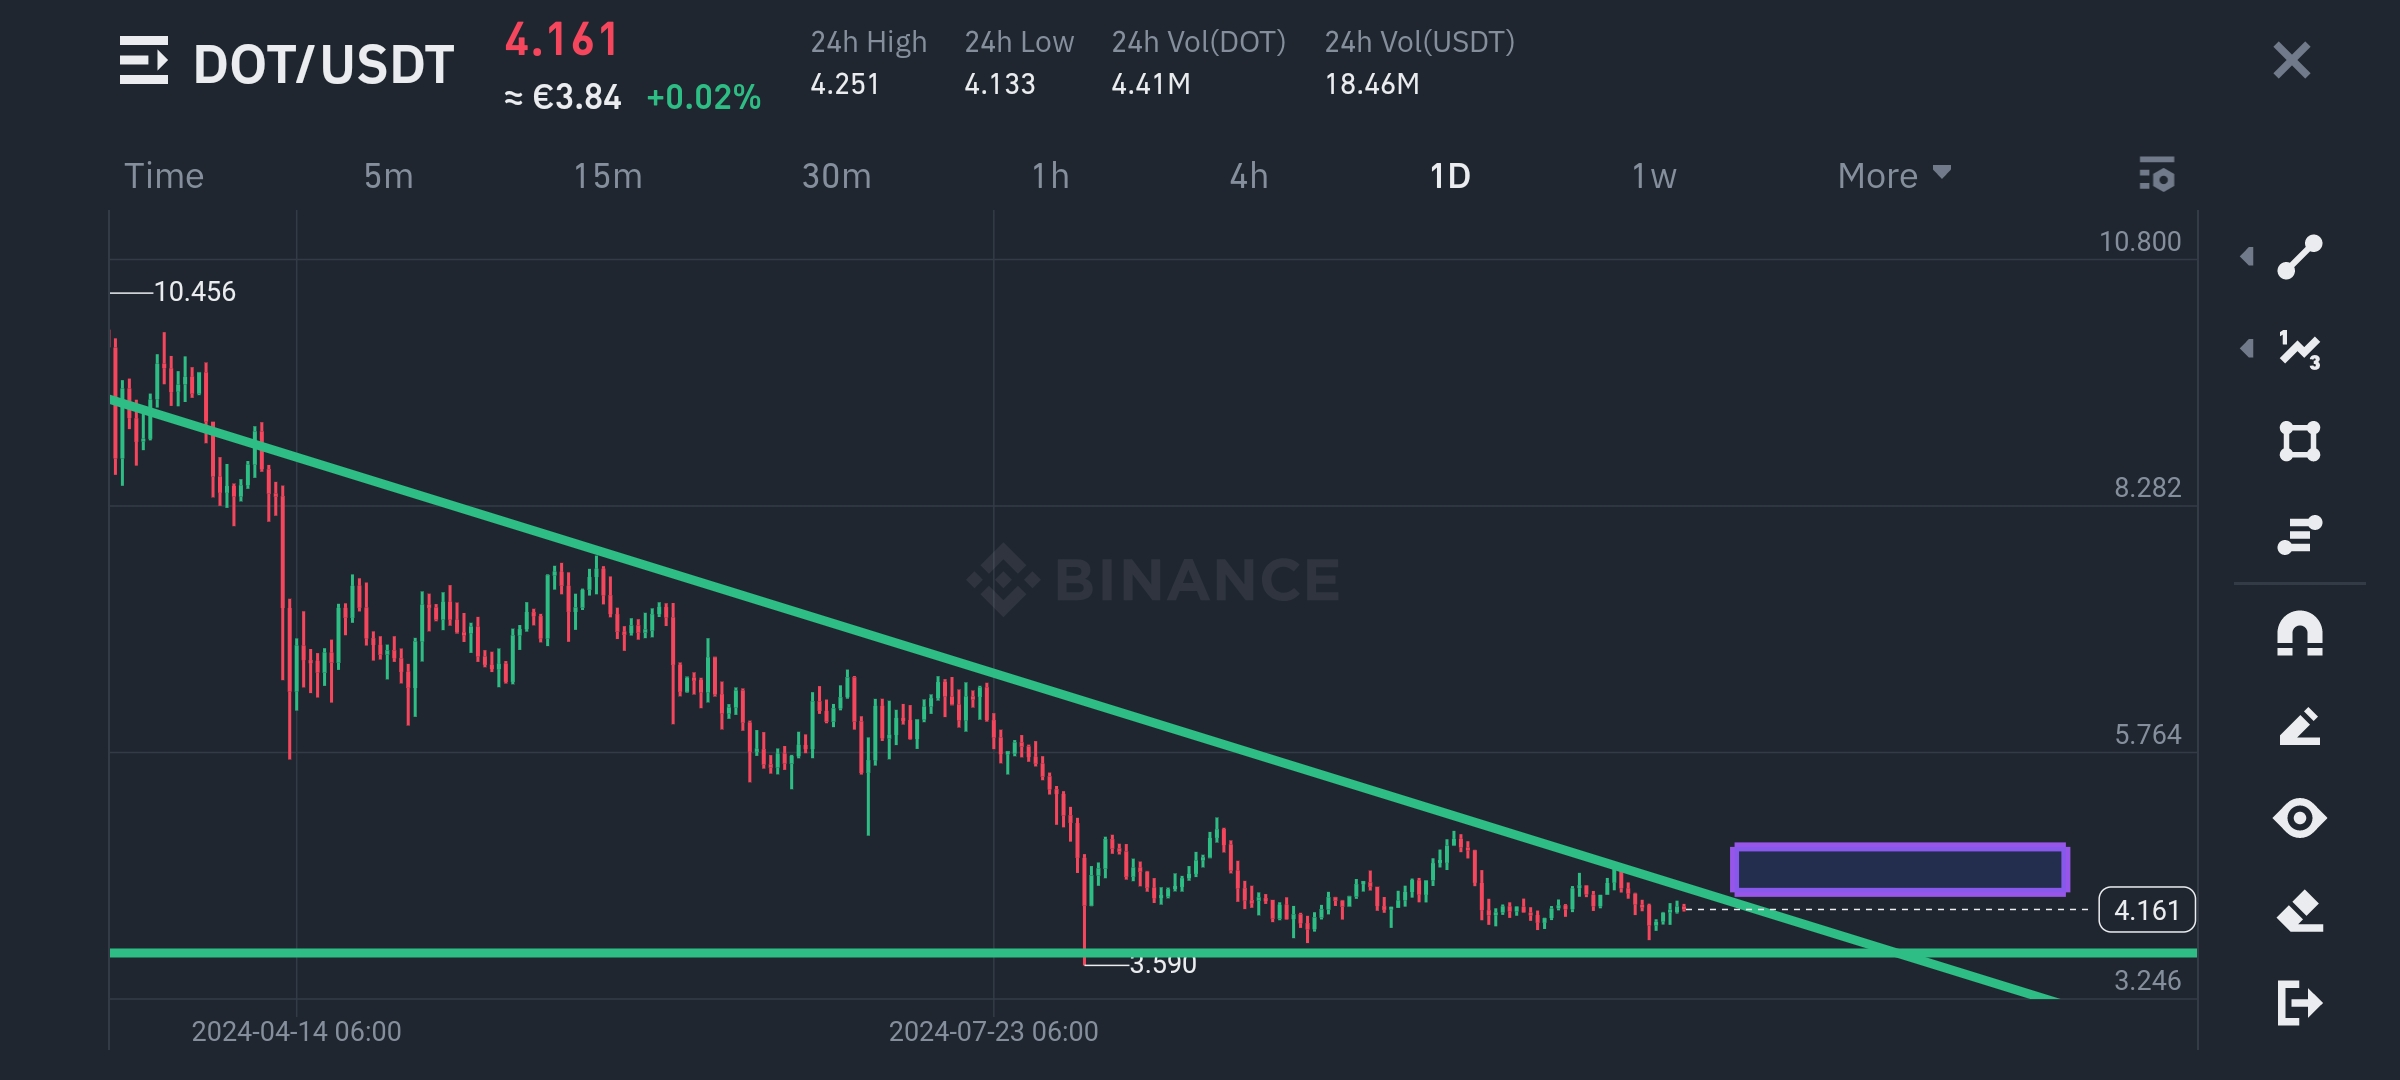The image size is (2400, 1080).
Task: Select the trend line drawing tool
Action: click(x=2299, y=257)
